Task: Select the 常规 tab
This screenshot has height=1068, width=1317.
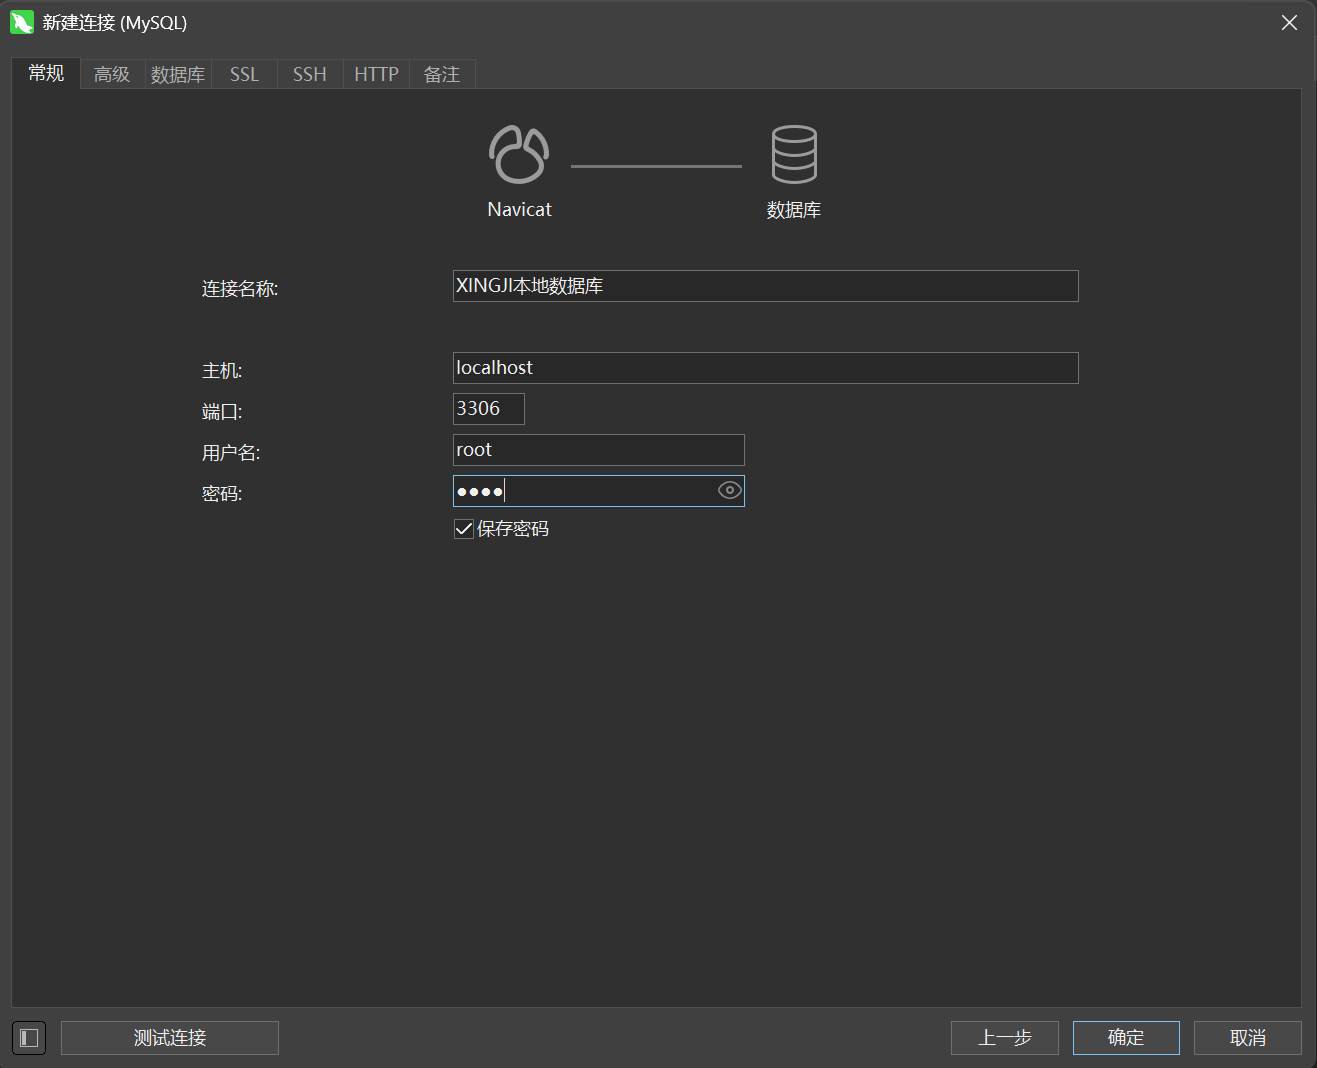Action: (46, 73)
